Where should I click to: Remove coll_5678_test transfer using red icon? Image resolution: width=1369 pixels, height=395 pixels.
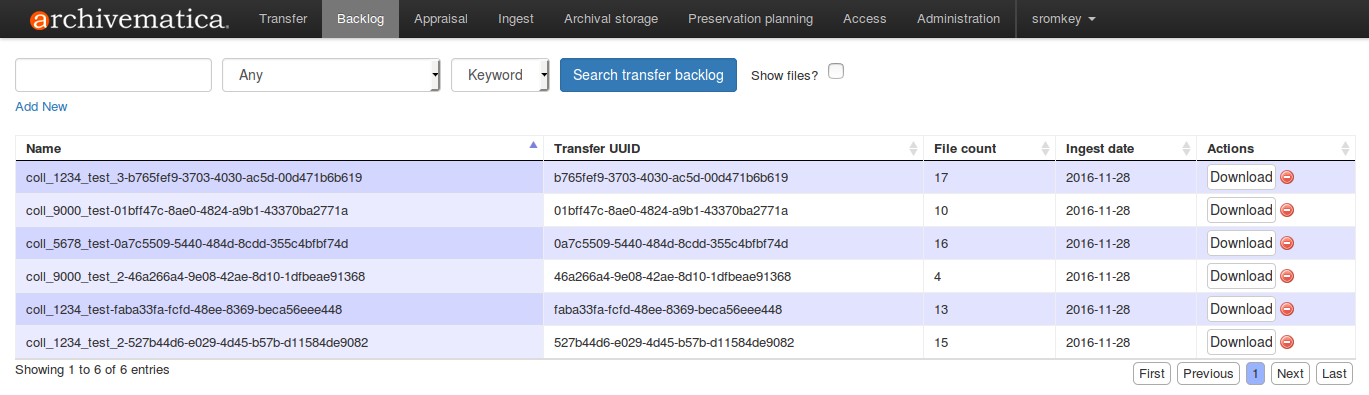pyautogui.click(x=1287, y=243)
